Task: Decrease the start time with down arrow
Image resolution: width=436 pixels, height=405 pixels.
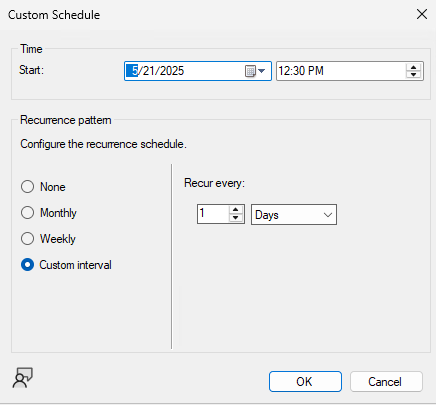Action: pos(414,75)
